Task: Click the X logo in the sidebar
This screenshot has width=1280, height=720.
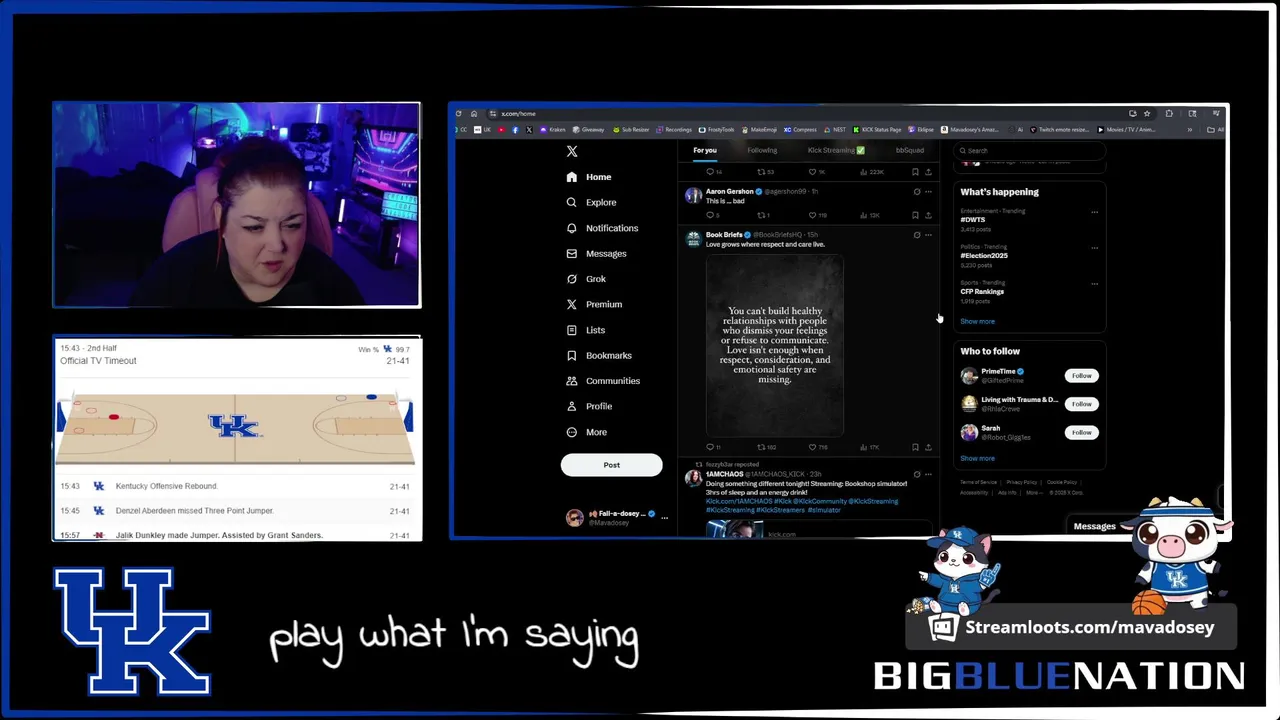Action: pyautogui.click(x=572, y=151)
